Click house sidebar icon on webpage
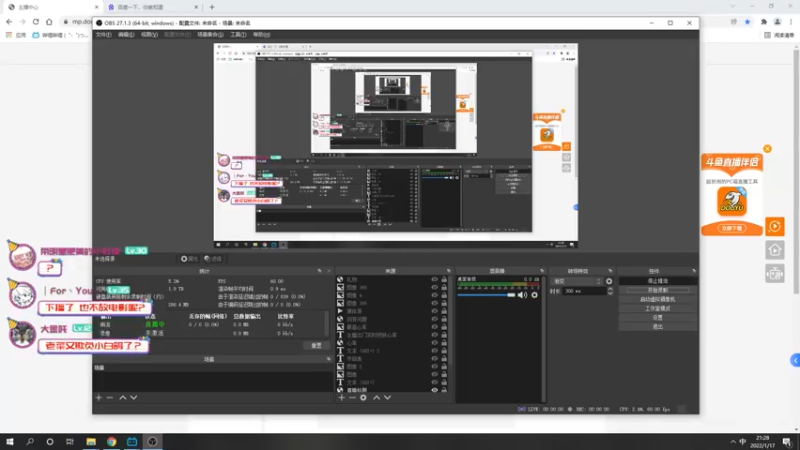800x450 pixels. tap(774, 250)
